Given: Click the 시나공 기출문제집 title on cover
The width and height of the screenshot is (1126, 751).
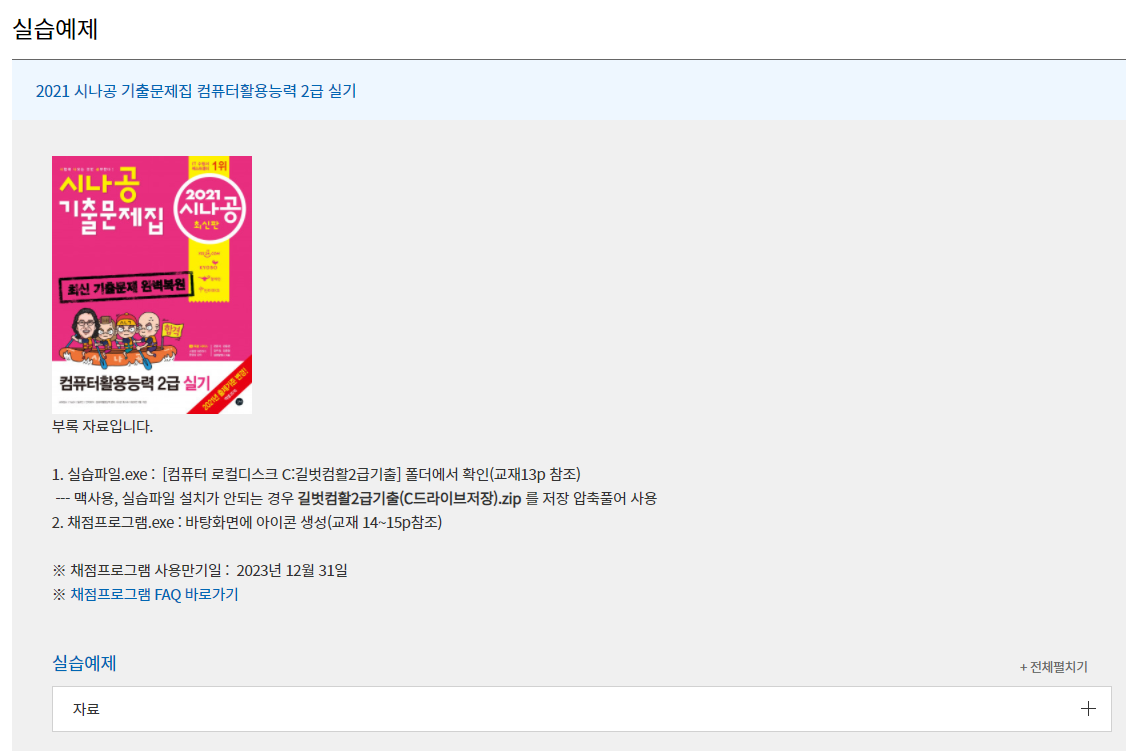Looking at the screenshot, I should tap(109, 201).
